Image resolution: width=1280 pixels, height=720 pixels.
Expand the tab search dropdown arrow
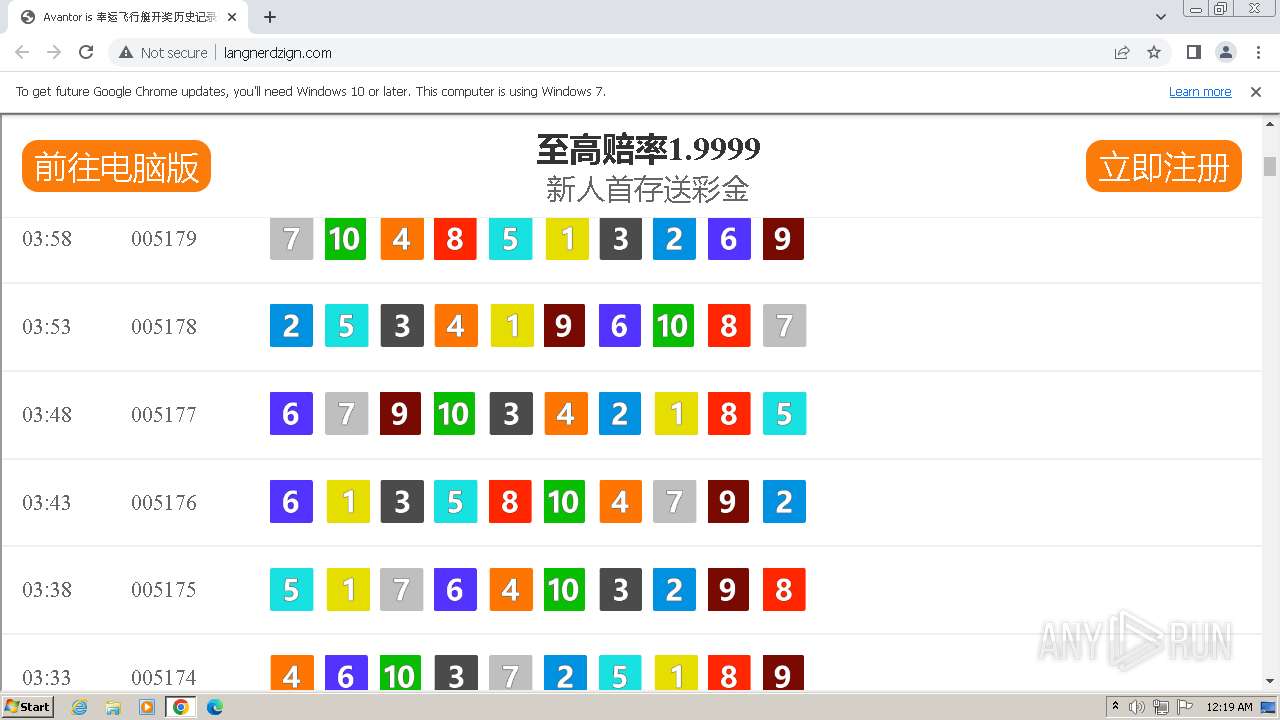pyautogui.click(x=1161, y=17)
